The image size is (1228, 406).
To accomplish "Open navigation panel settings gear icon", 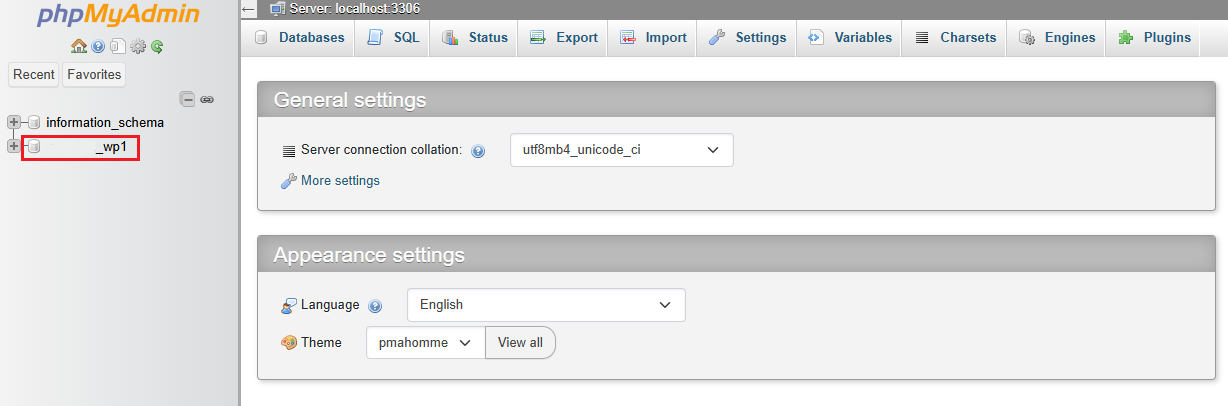I will (x=138, y=46).
